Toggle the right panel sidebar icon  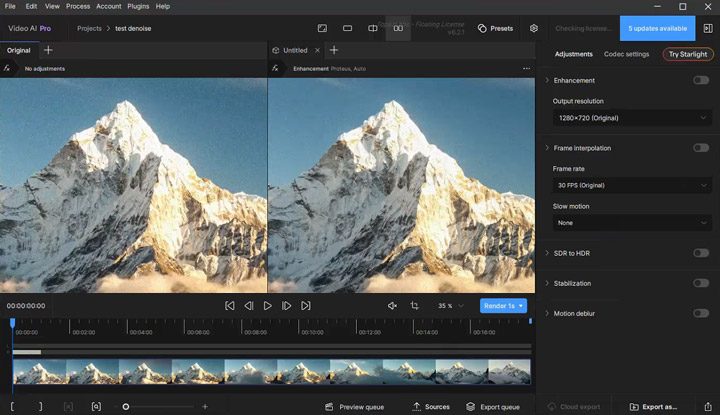coord(708,28)
